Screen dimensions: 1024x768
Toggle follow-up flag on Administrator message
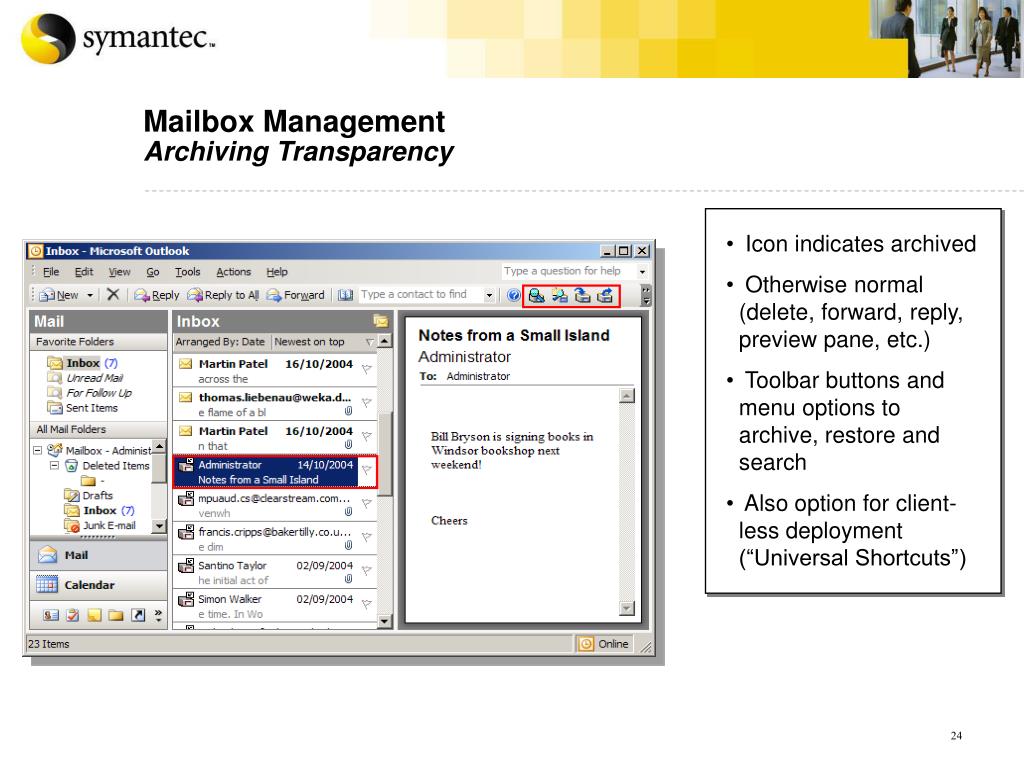367,470
